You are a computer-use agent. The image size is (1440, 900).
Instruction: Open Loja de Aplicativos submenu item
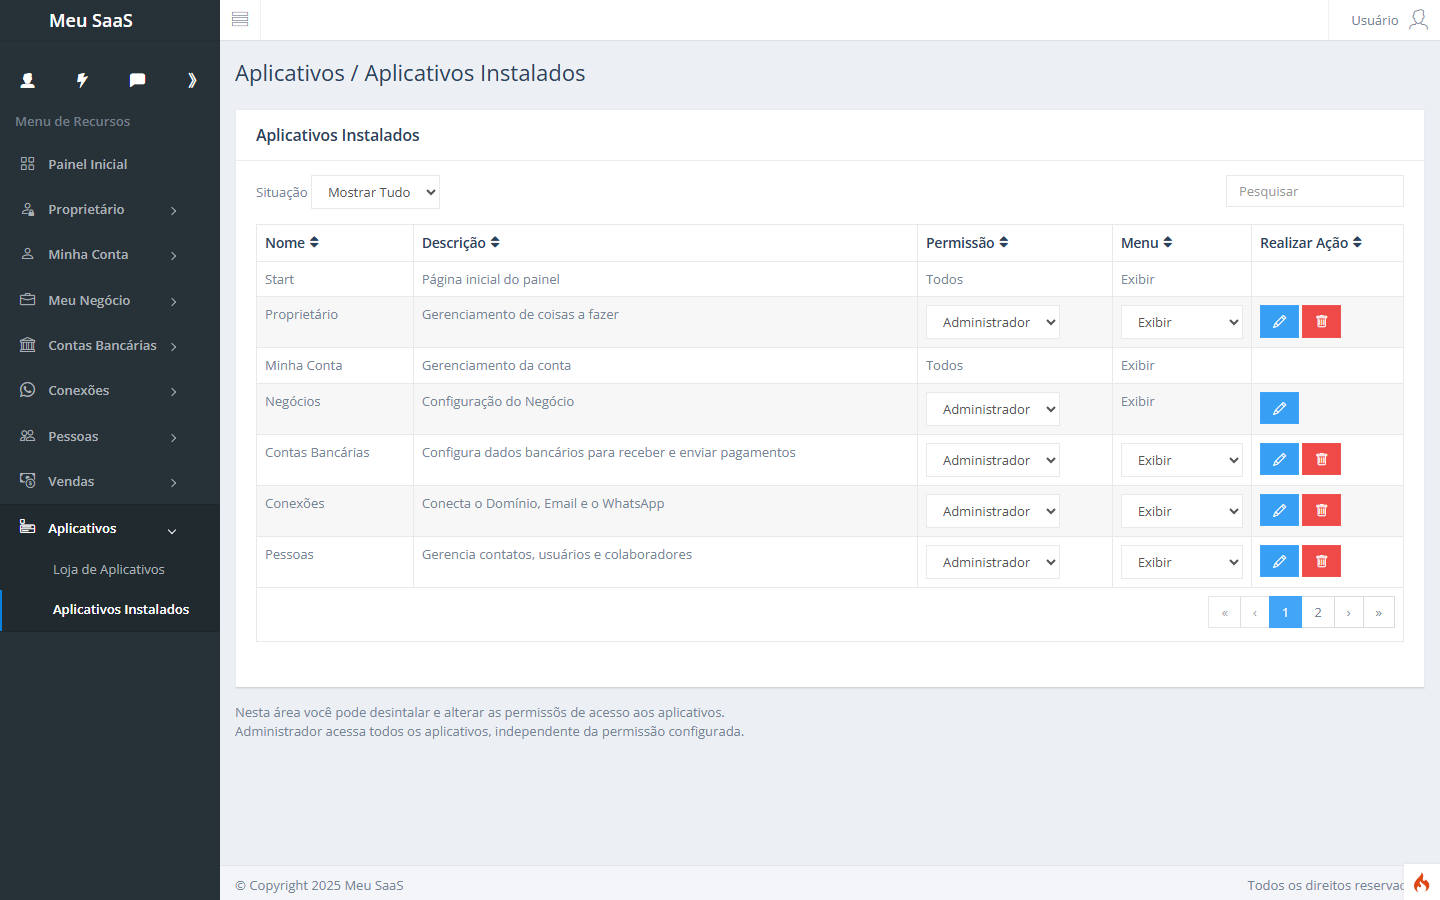109,569
